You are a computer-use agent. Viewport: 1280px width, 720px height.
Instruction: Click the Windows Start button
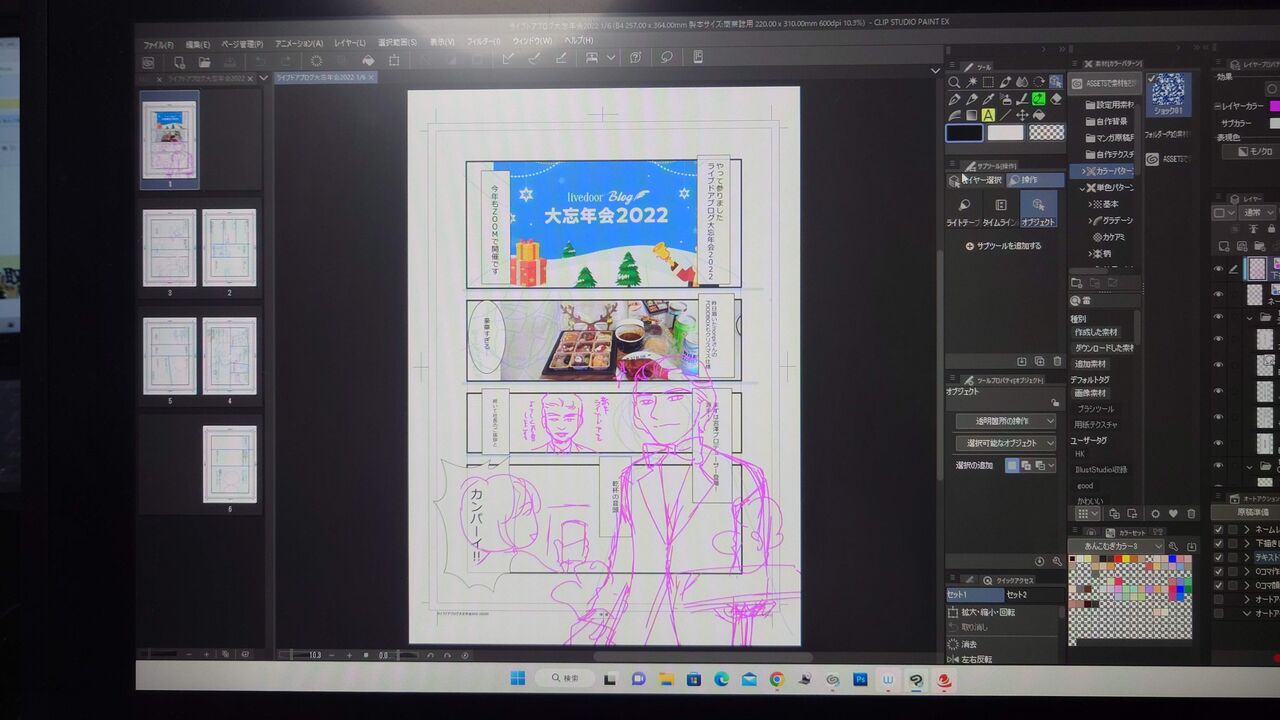point(517,679)
